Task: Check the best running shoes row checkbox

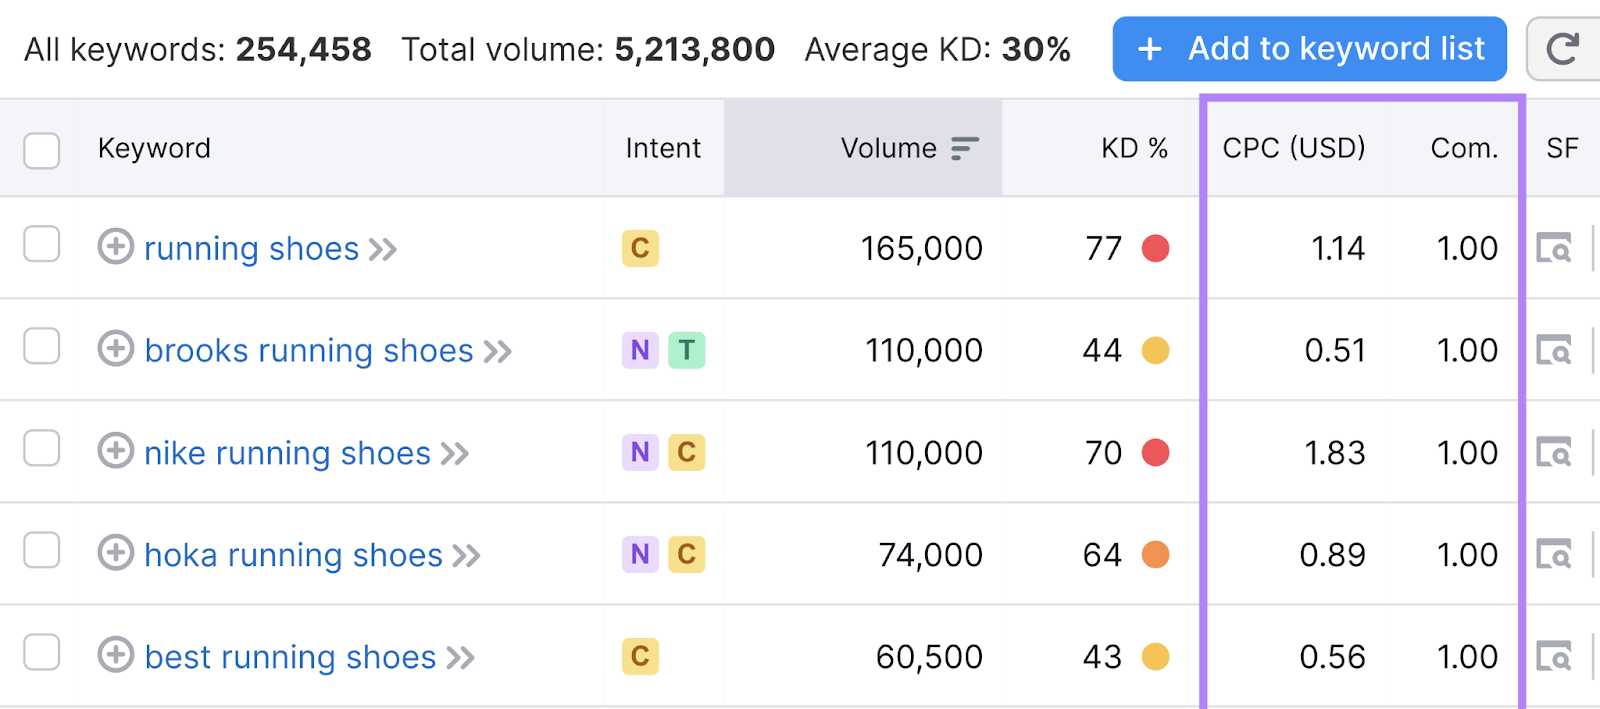Action: pyautogui.click(x=42, y=652)
